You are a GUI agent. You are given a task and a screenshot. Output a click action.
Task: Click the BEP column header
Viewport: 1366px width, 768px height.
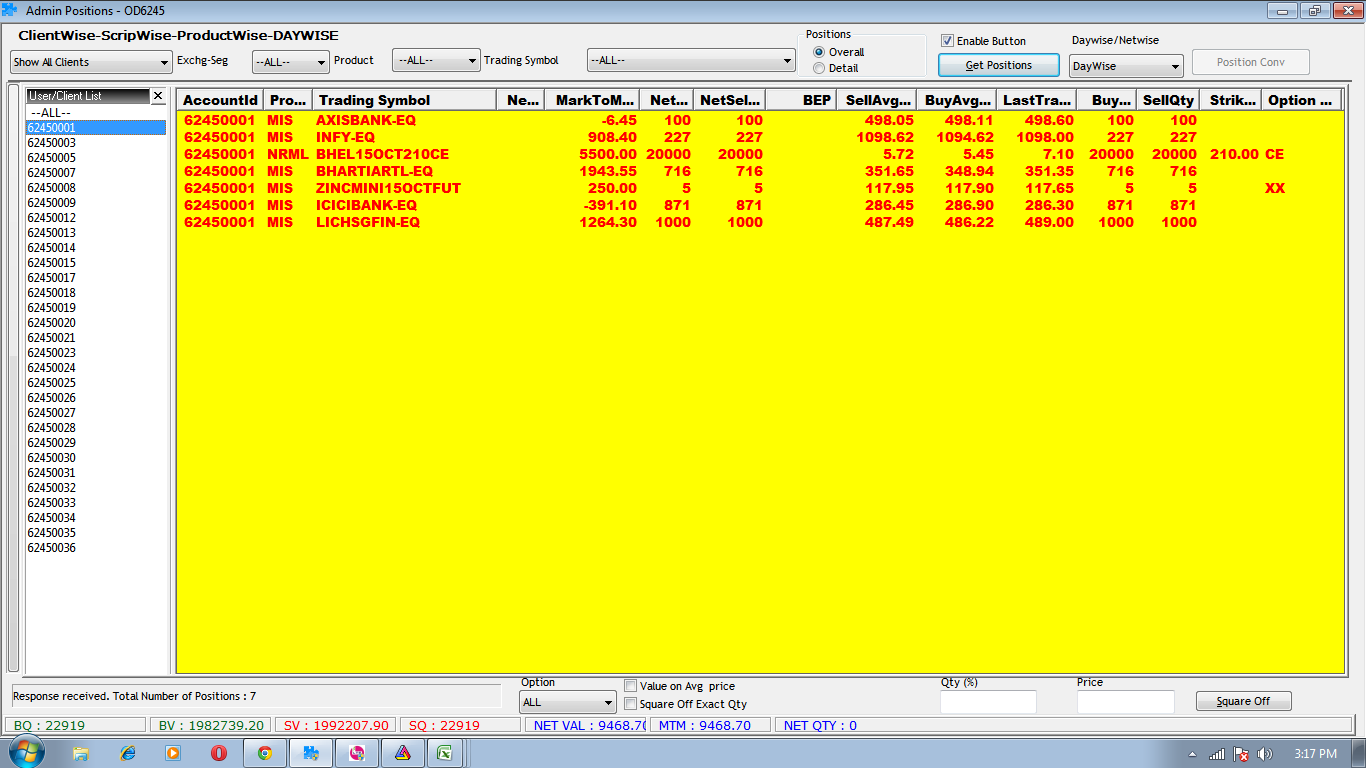click(x=801, y=100)
